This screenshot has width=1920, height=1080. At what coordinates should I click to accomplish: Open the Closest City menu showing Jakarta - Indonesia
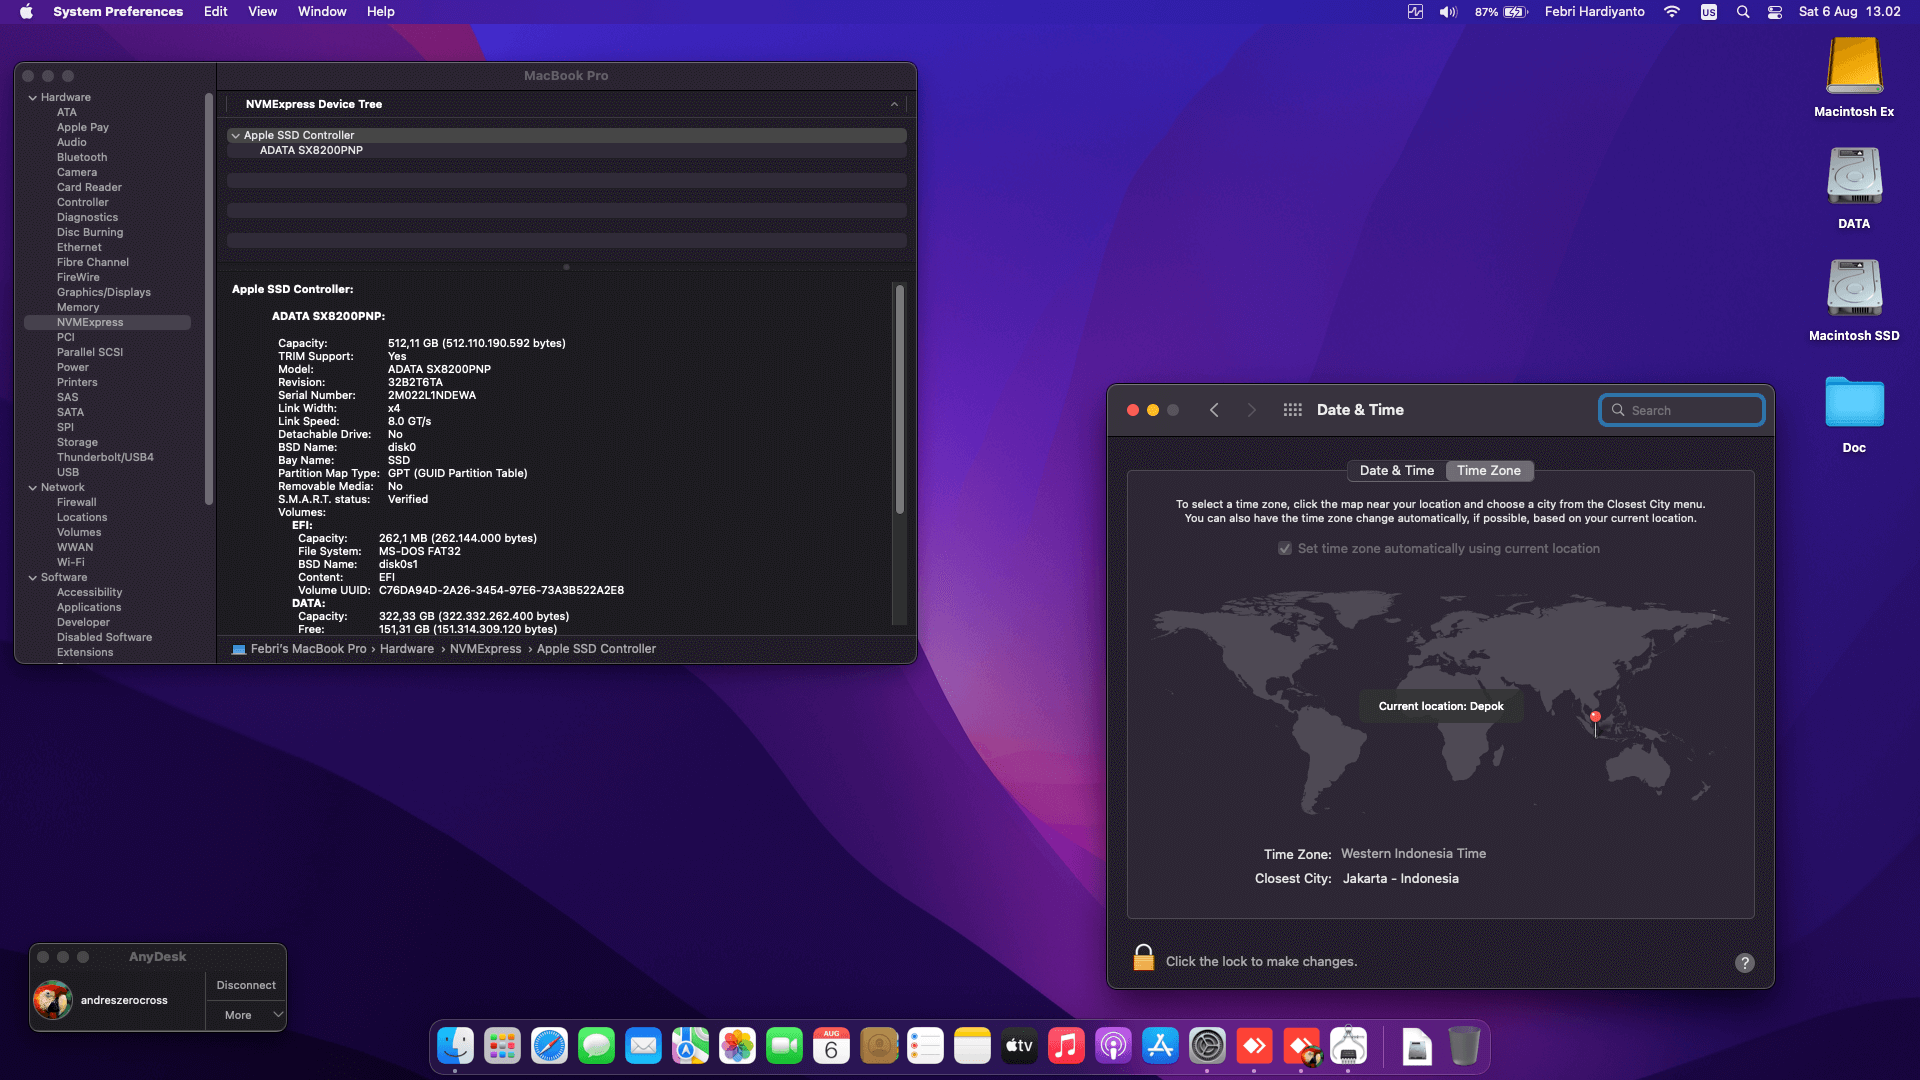point(1400,879)
